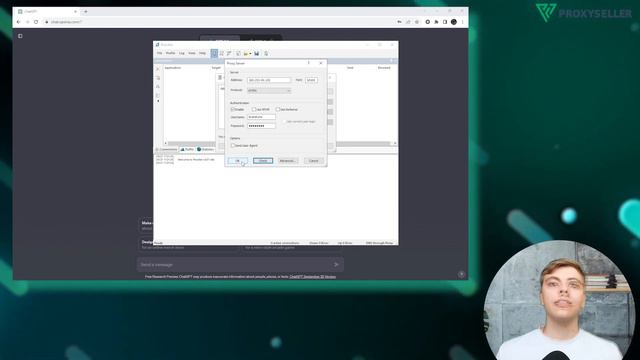640x360 pixels.
Task: Click the Proxy Servers toolbar icon
Action: (214, 53)
